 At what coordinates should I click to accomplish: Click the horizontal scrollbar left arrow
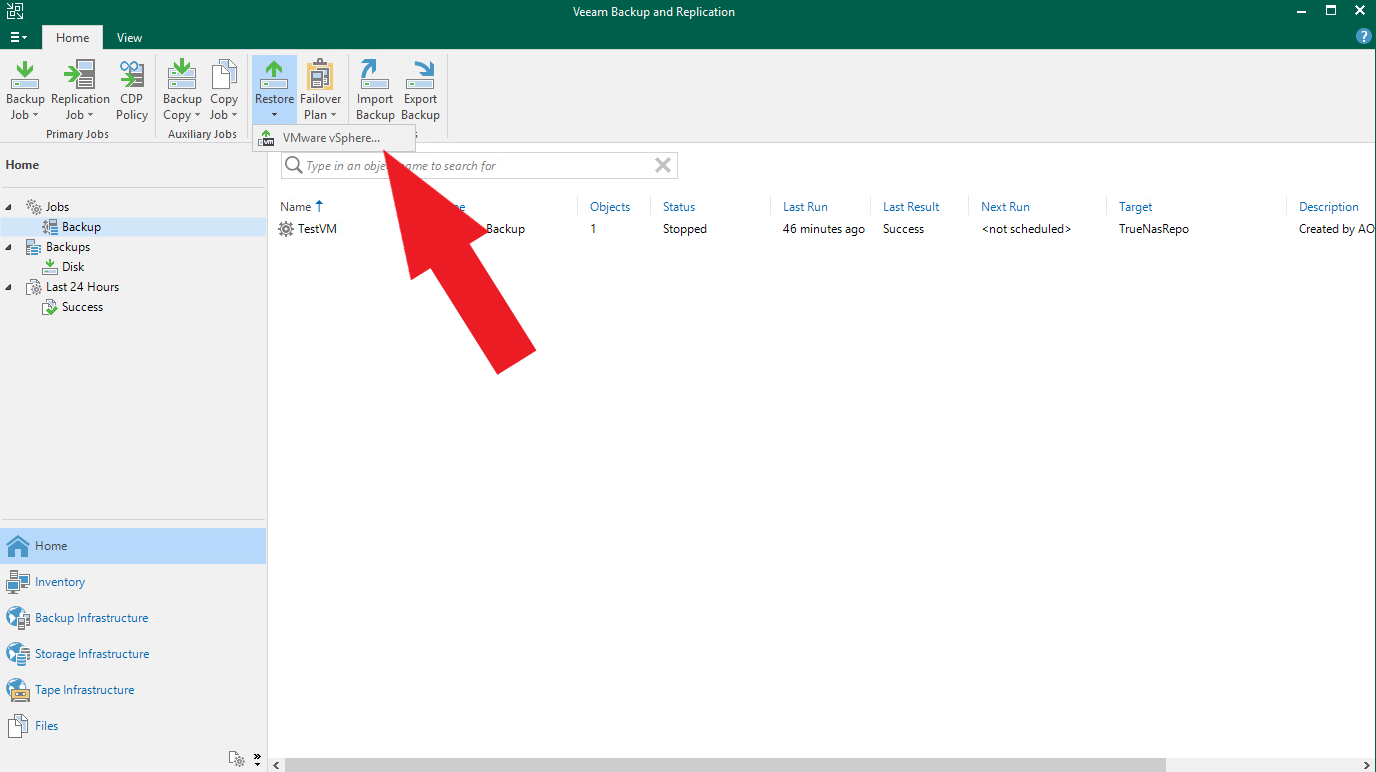click(x=275, y=764)
